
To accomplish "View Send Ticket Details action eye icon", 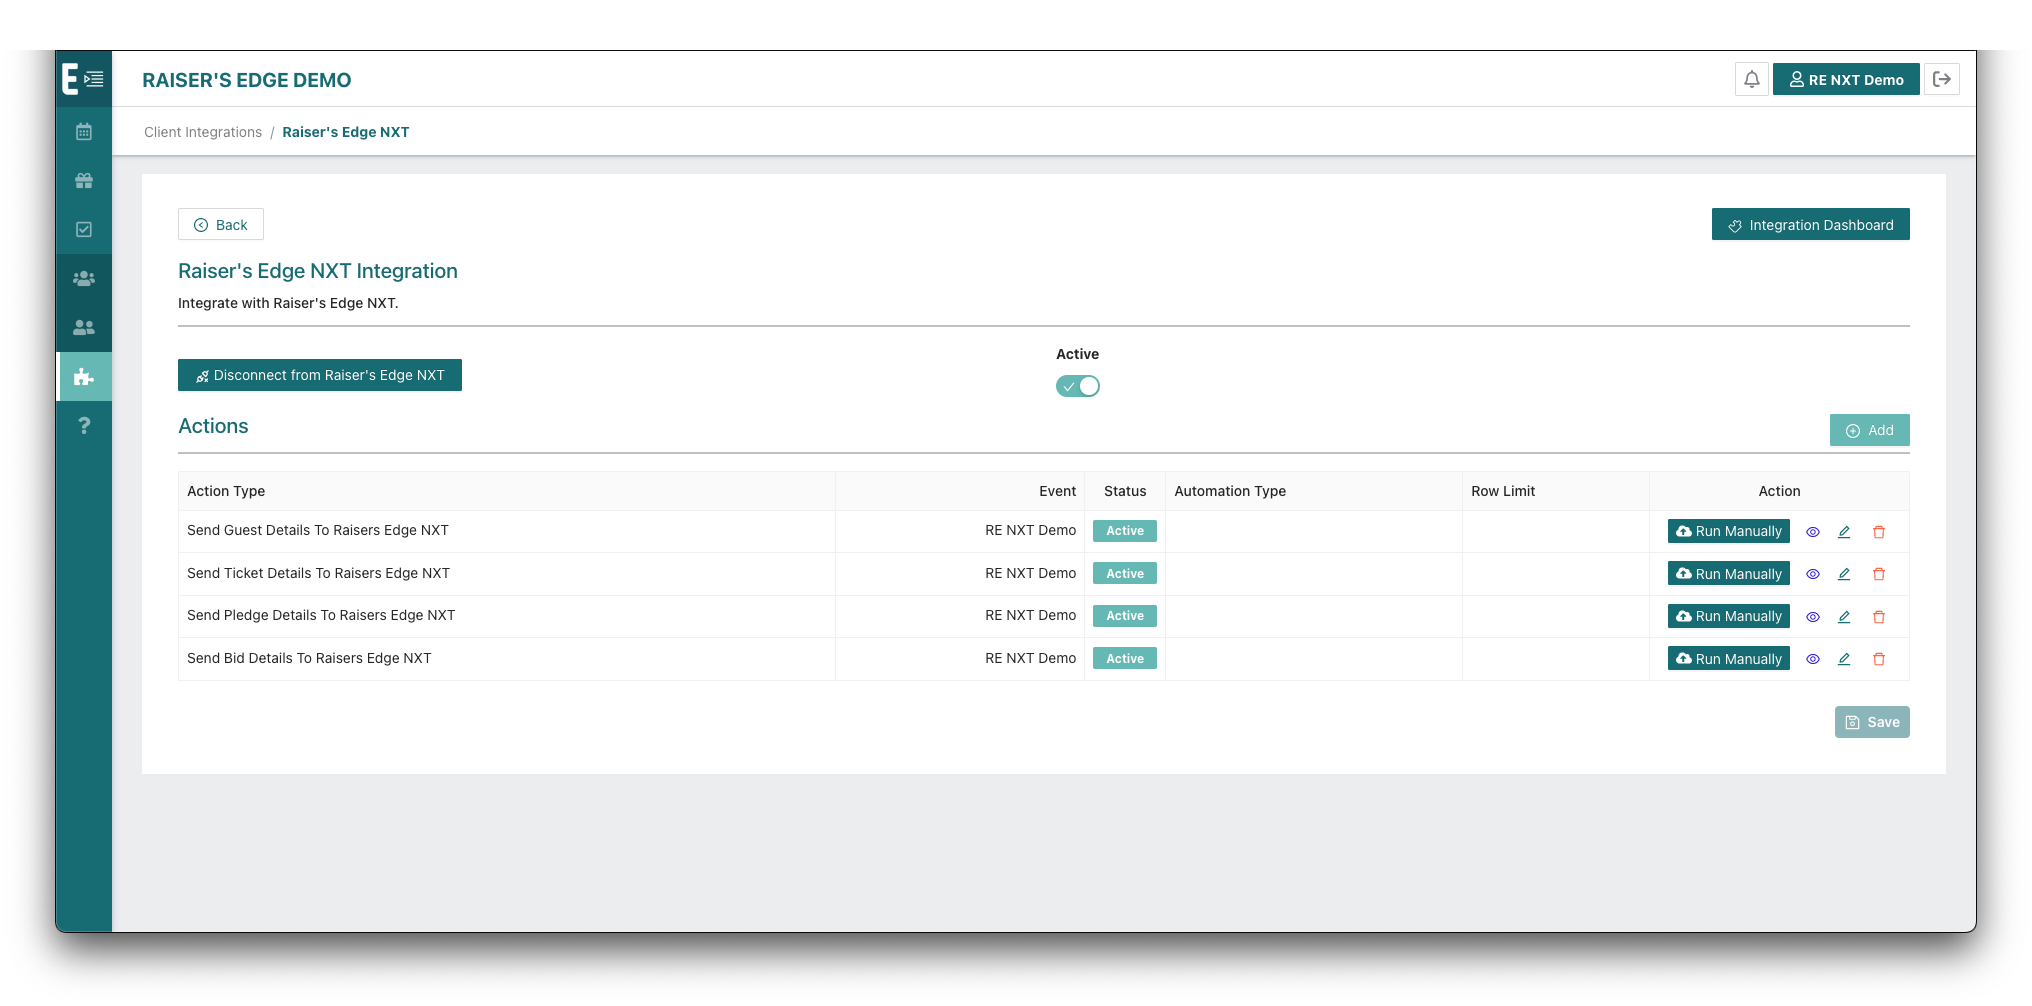I will pyautogui.click(x=1813, y=574).
